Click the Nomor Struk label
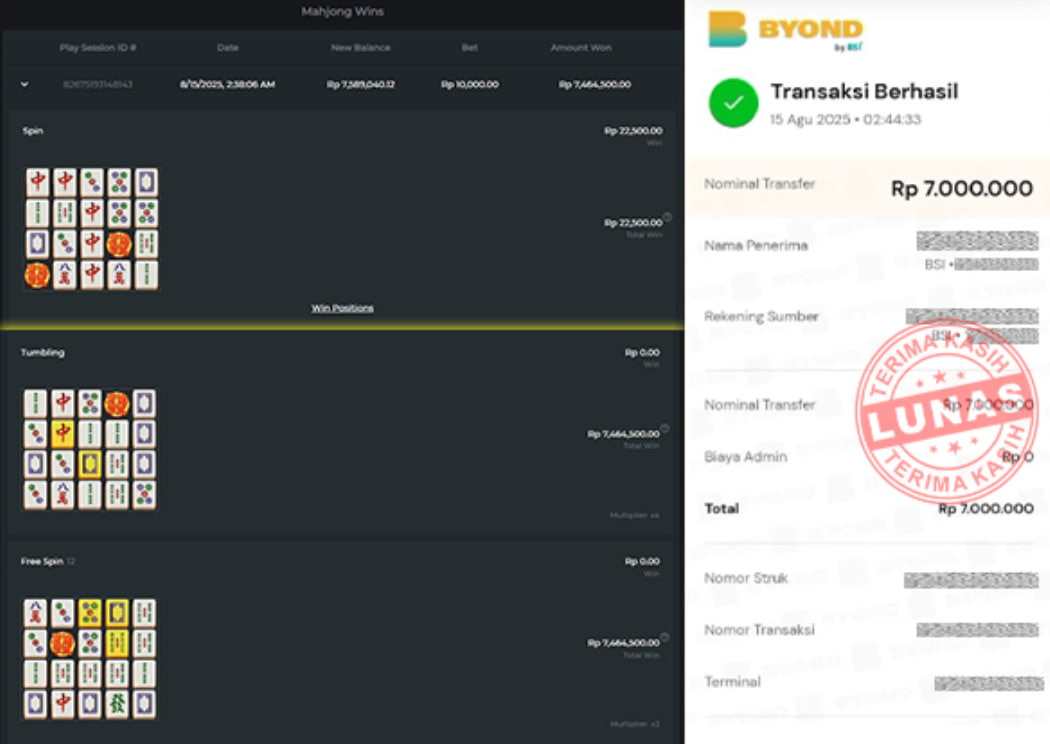The width and height of the screenshot is (1050, 744). tap(746, 578)
